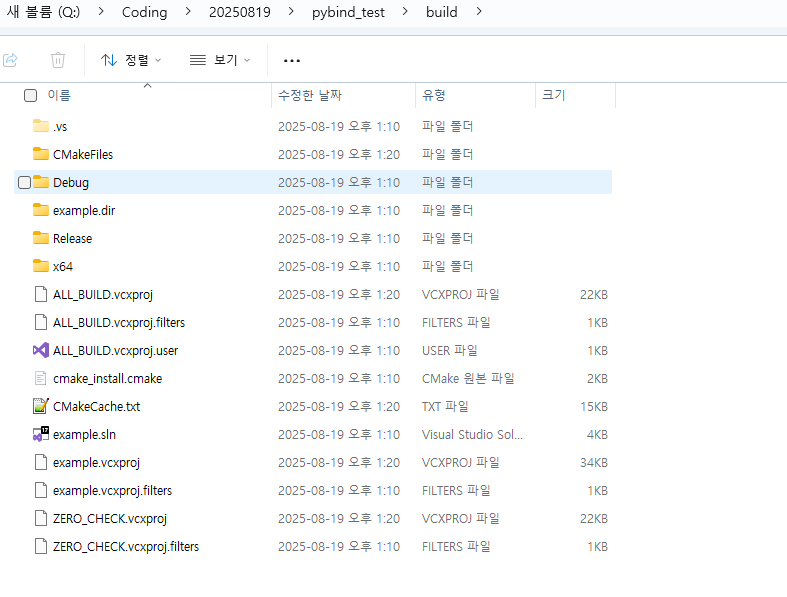Expand the chevron after build in path
787x597 pixels.
coord(479,11)
